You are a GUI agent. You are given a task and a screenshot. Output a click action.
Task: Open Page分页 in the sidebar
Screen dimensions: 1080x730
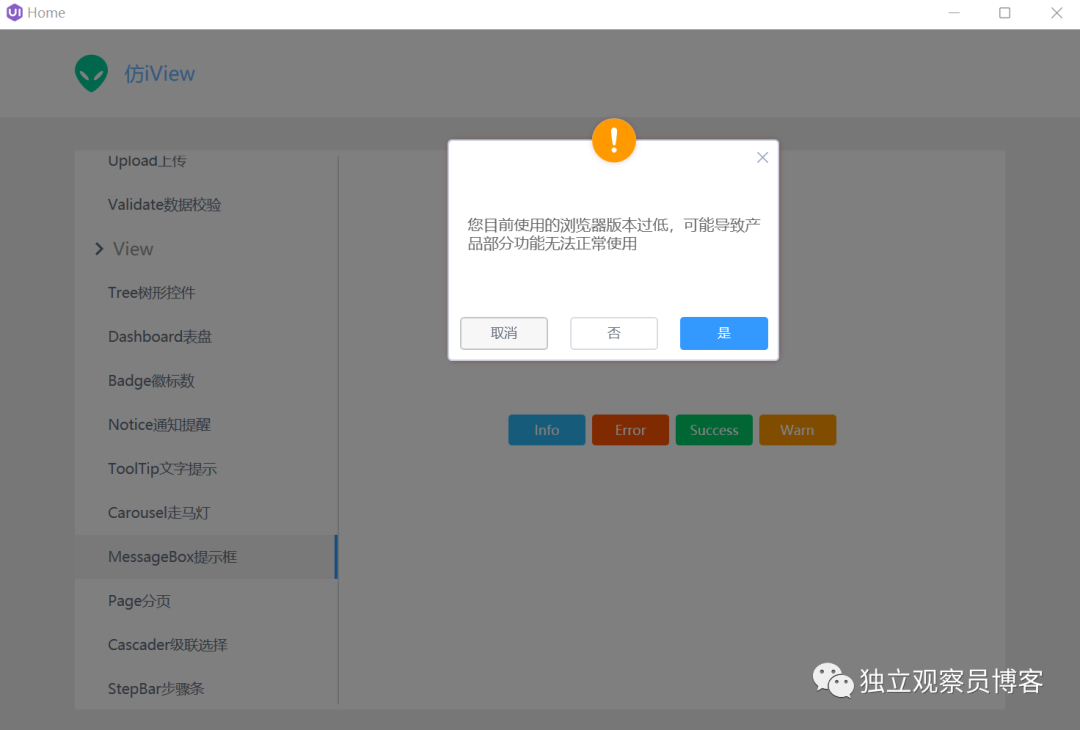pyautogui.click(x=206, y=601)
